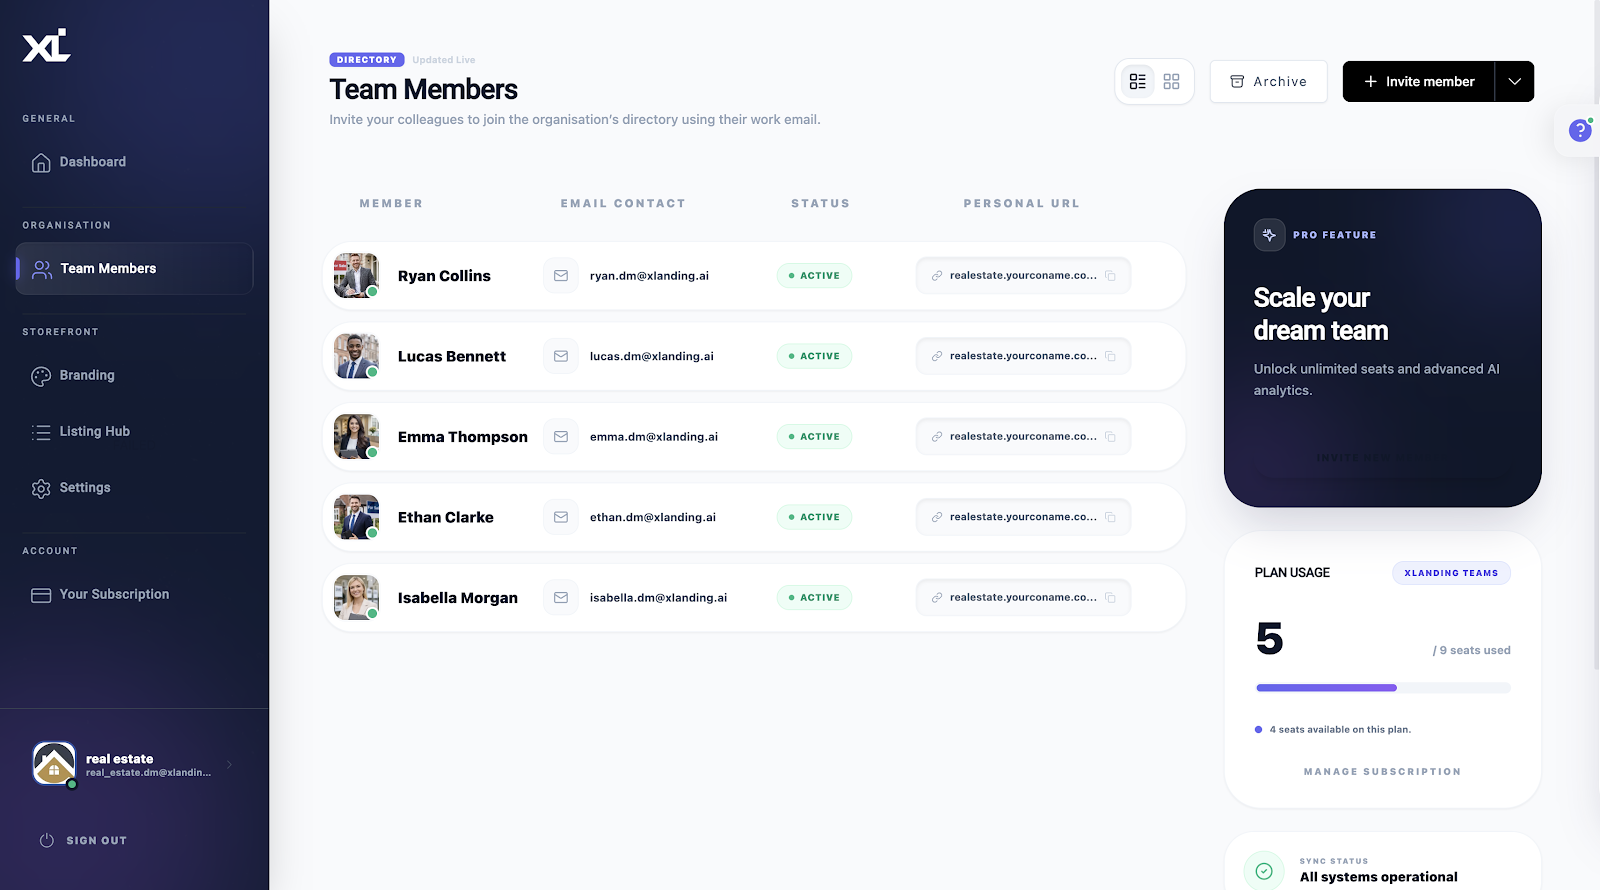Image resolution: width=1600 pixels, height=890 pixels.
Task: Click mail icon for Ryan Collins
Action: click(561, 276)
